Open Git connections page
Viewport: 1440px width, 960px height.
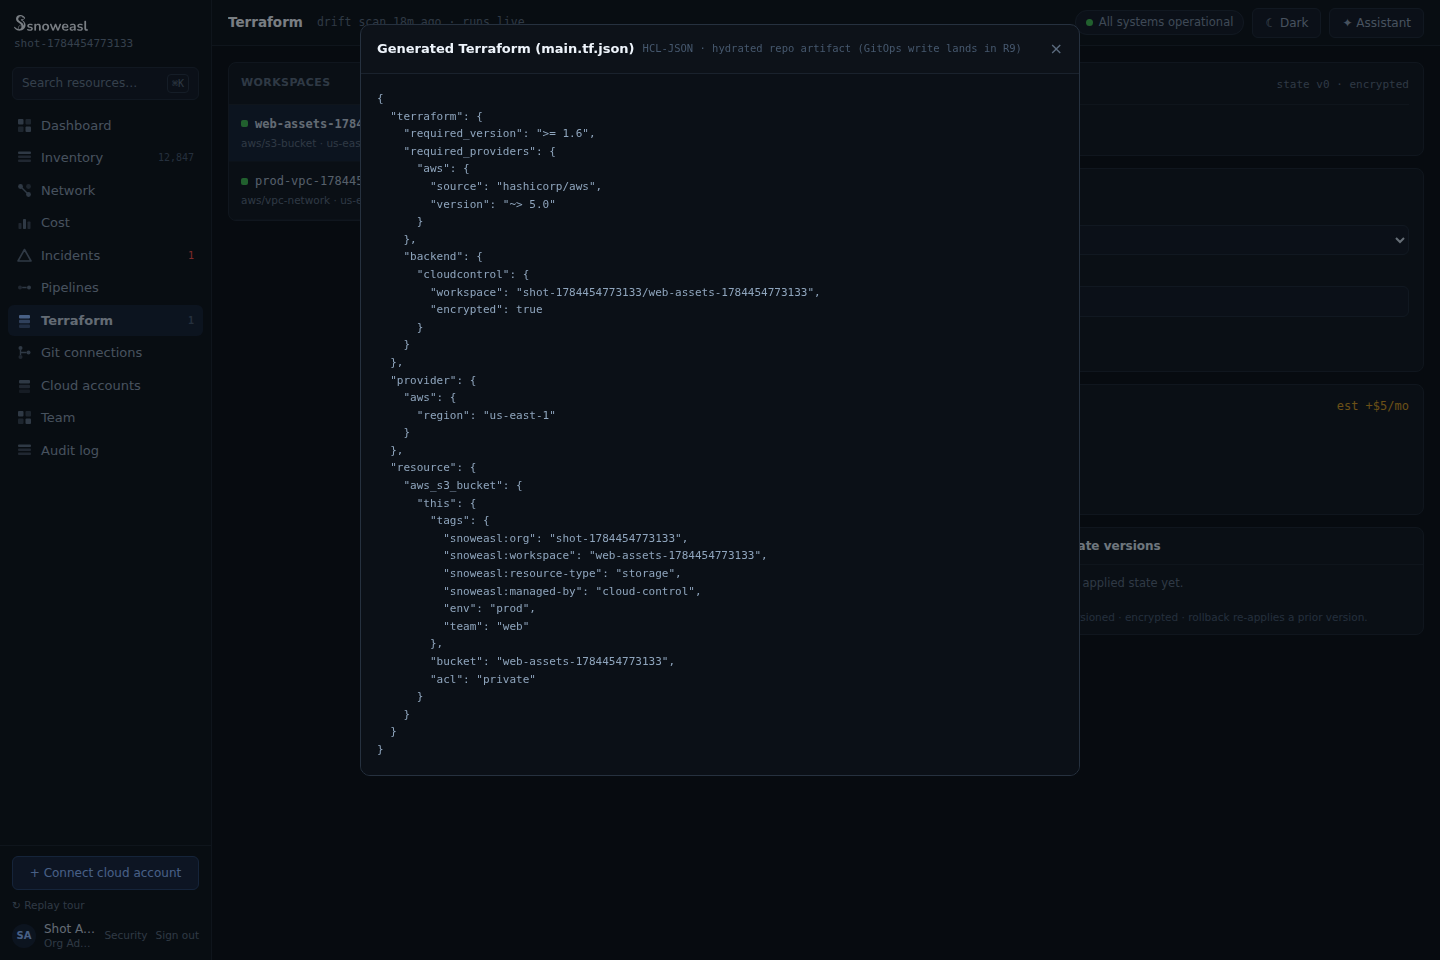pyautogui.click(x=105, y=353)
